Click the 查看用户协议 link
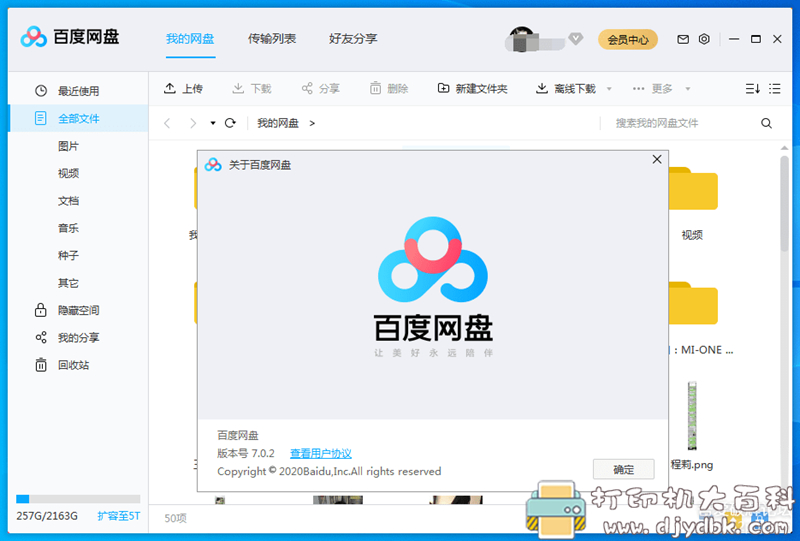800x541 pixels. point(320,453)
